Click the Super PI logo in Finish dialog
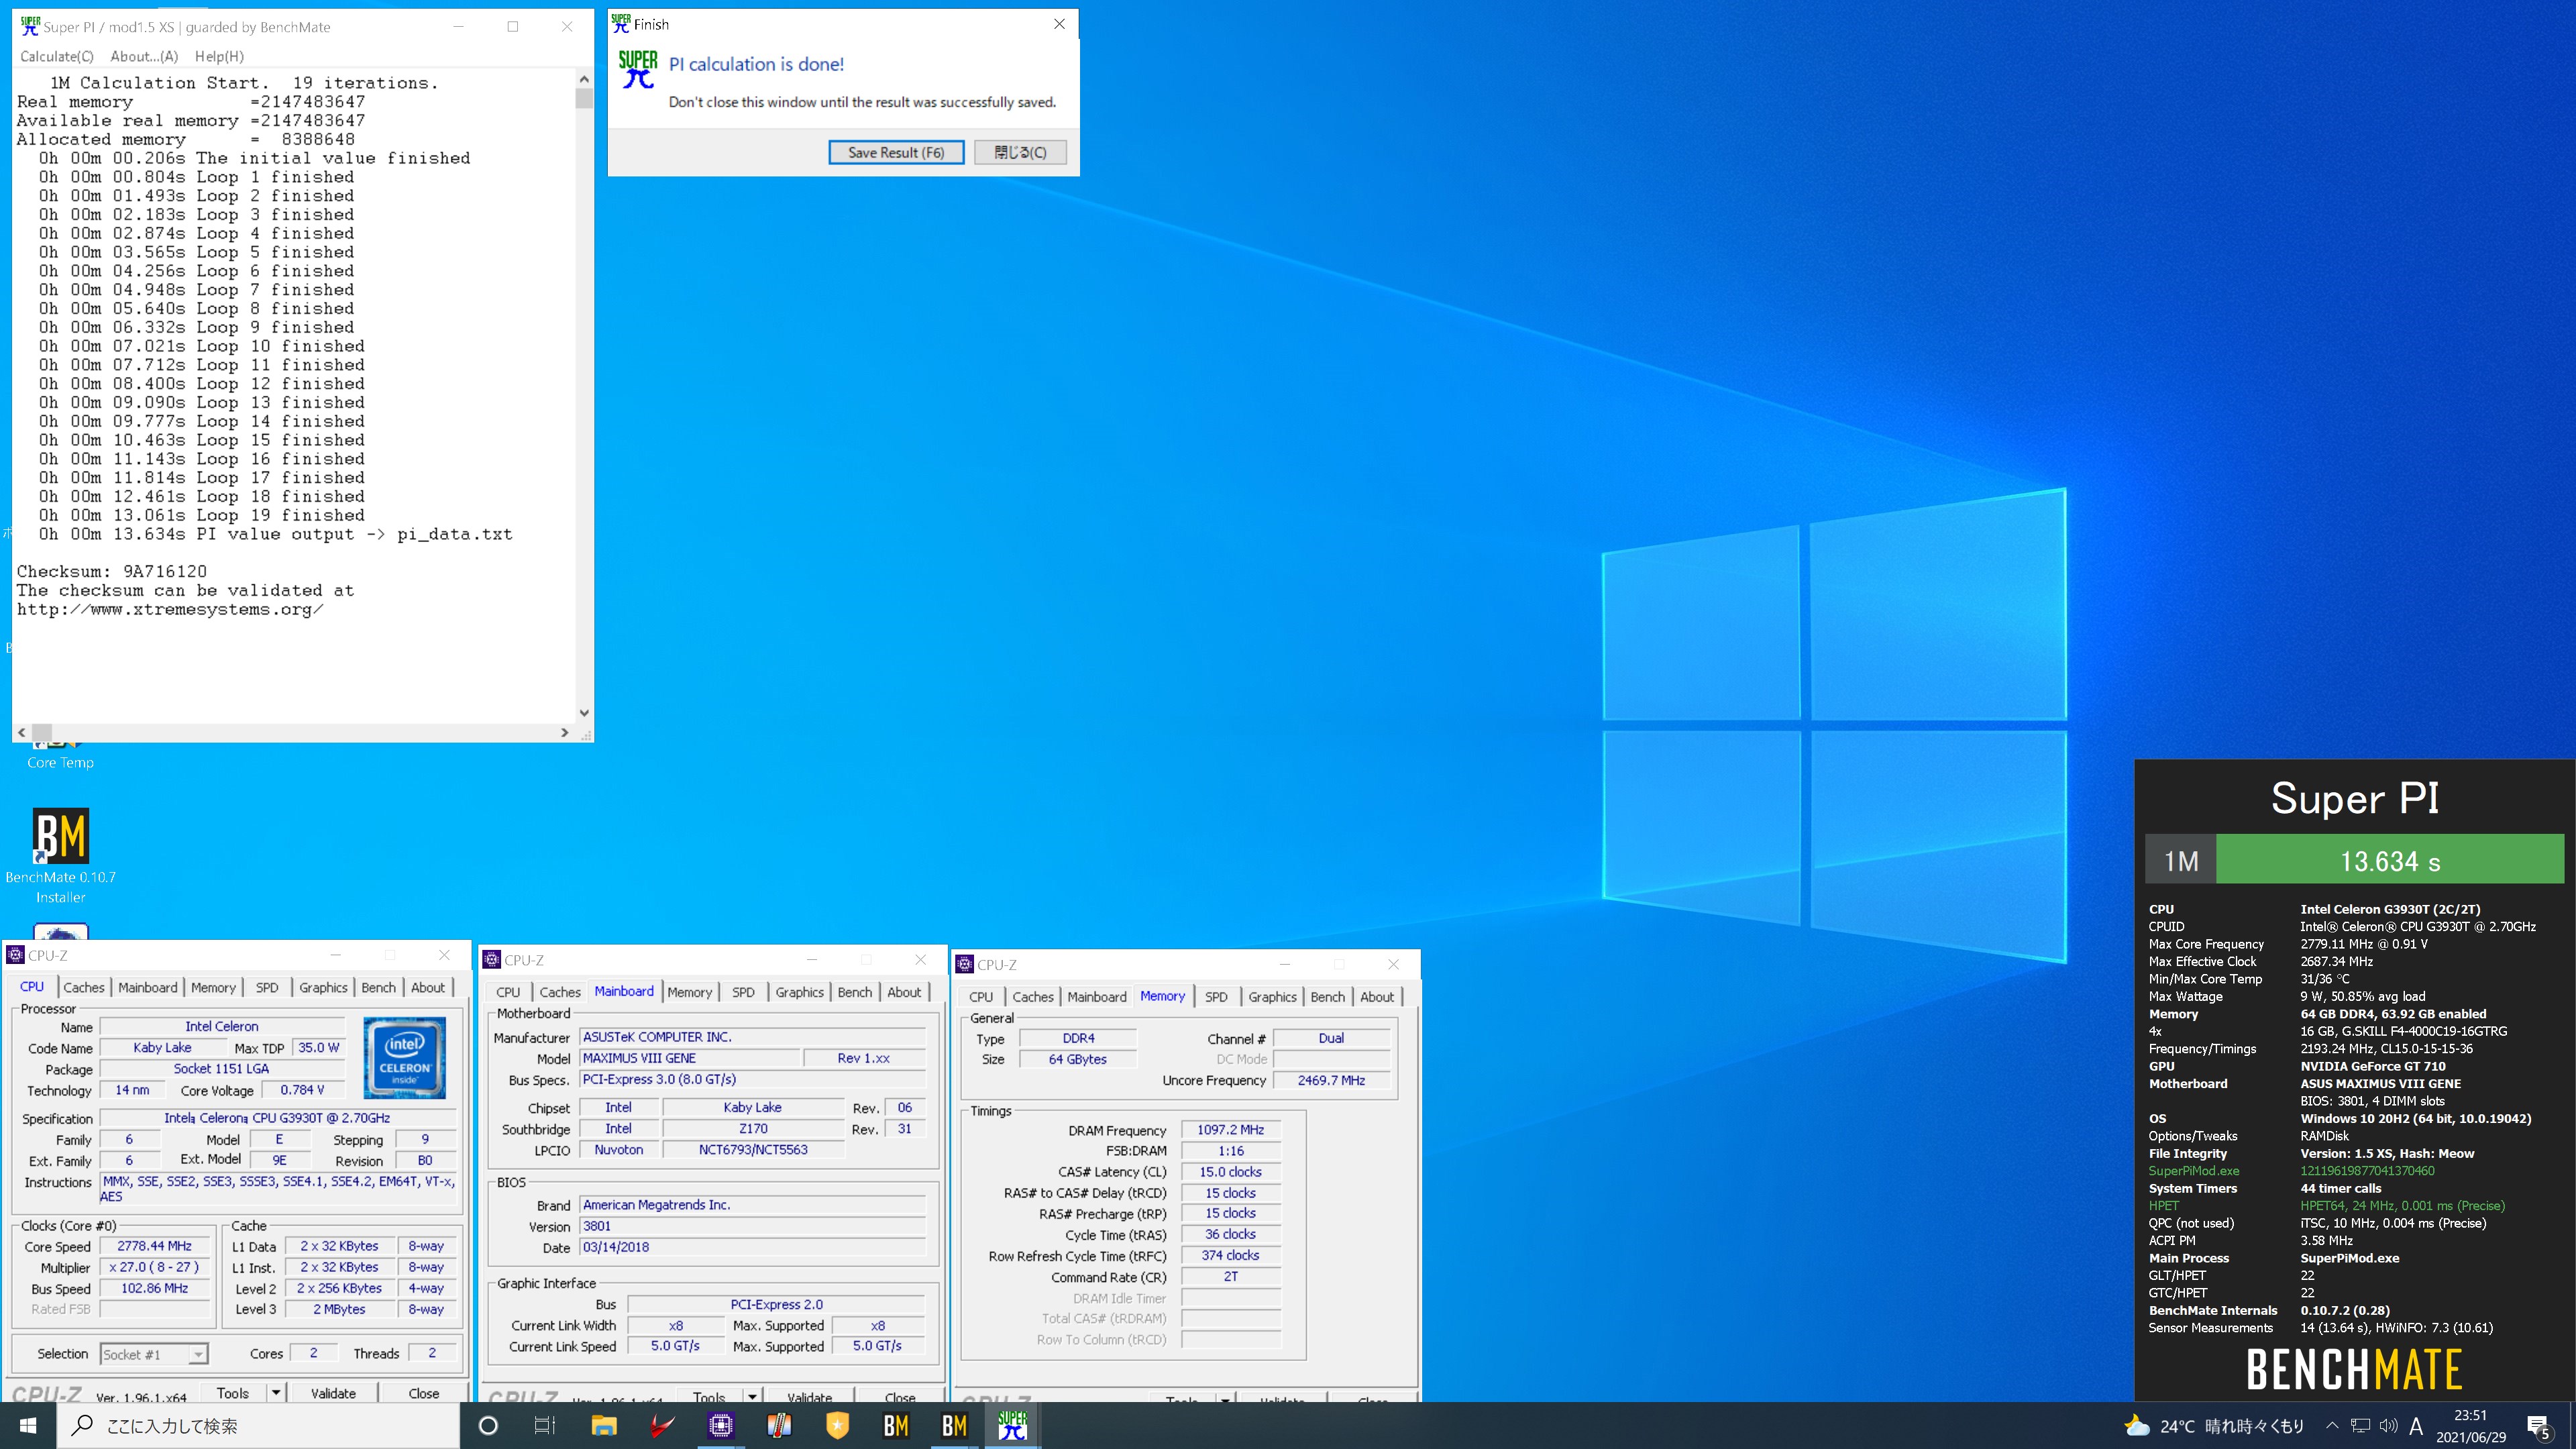Screen dimensions: 2576x1449 point(638,70)
